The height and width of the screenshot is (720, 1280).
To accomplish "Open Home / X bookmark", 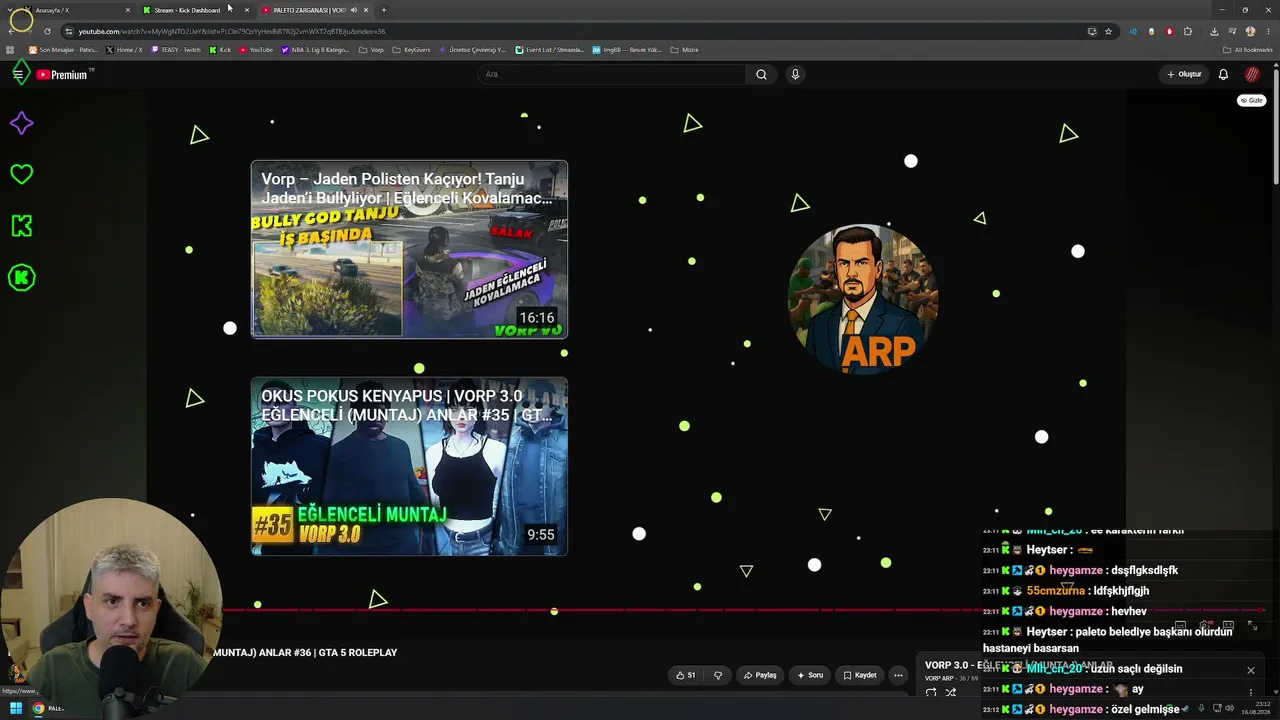I will (125, 49).
